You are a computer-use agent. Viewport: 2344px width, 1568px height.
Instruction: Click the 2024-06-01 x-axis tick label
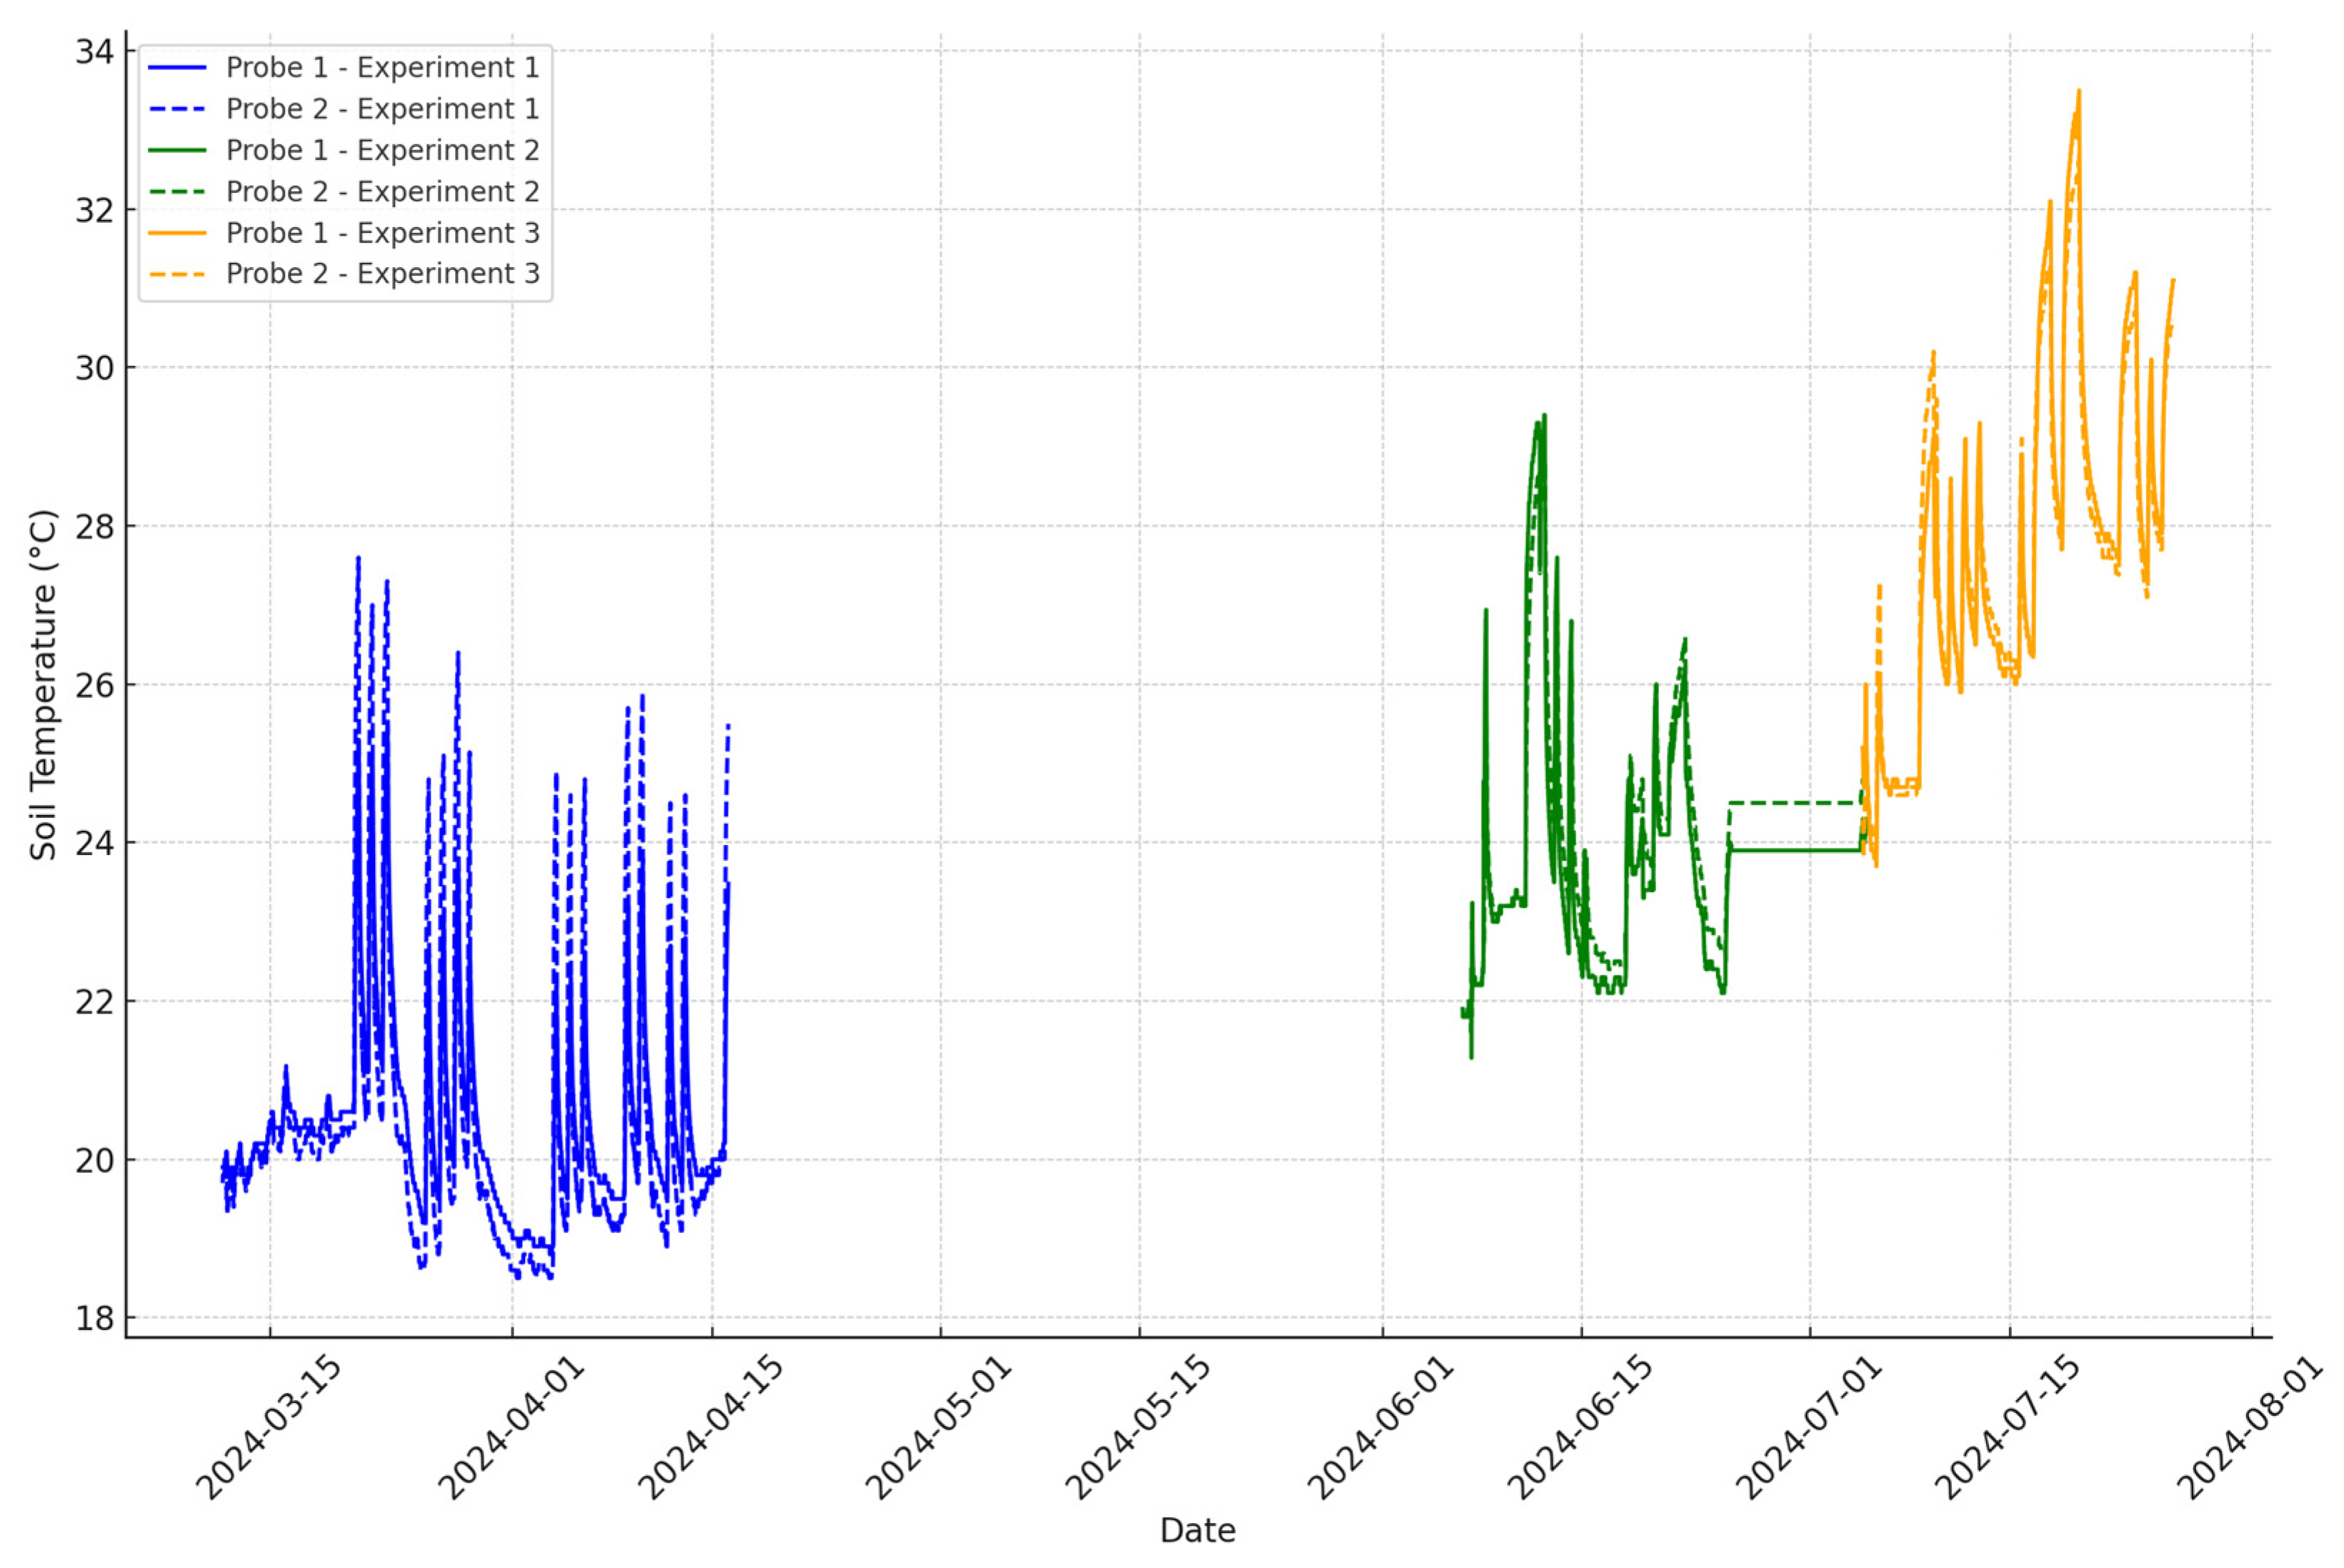click(1381, 1427)
